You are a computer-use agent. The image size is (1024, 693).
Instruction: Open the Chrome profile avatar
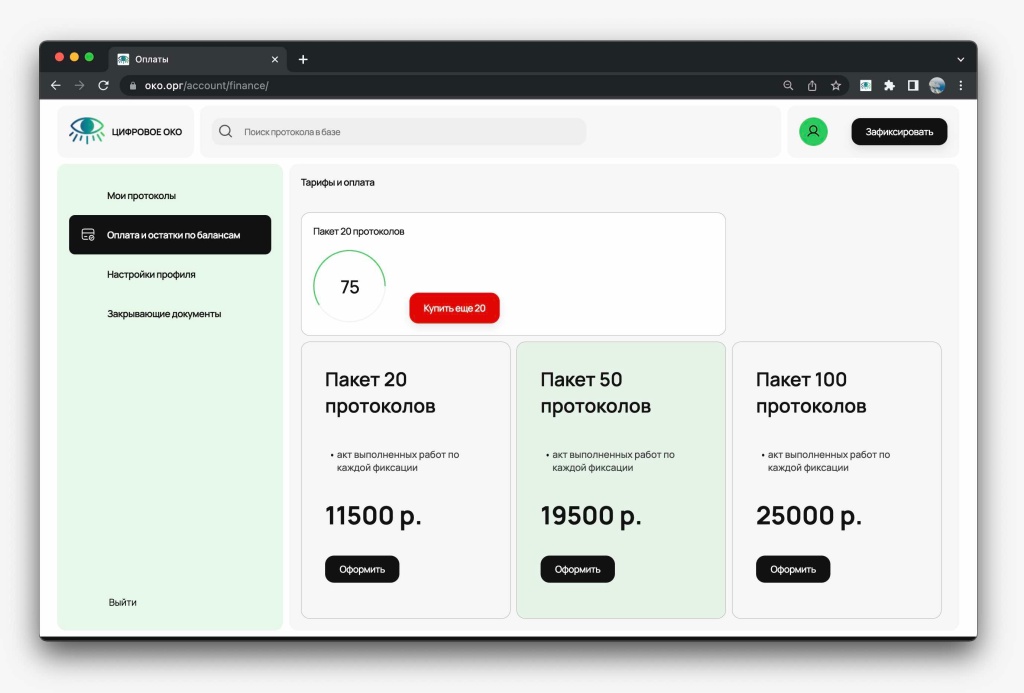(x=937, y=86)
